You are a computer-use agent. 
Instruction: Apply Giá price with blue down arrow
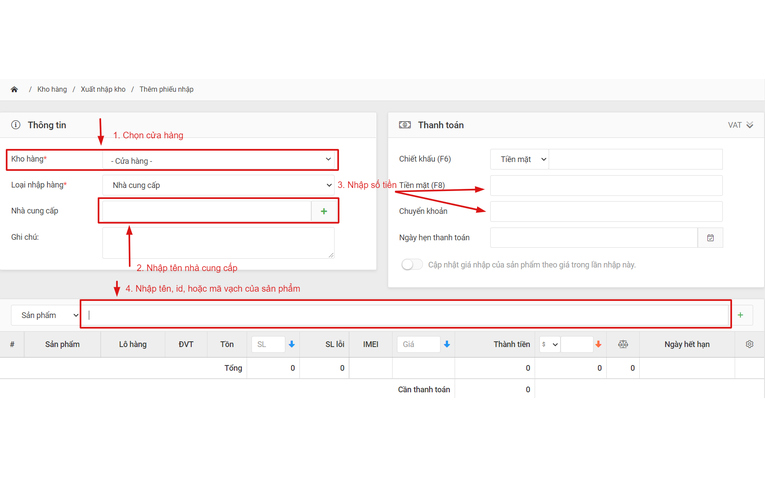coord(447,344)
